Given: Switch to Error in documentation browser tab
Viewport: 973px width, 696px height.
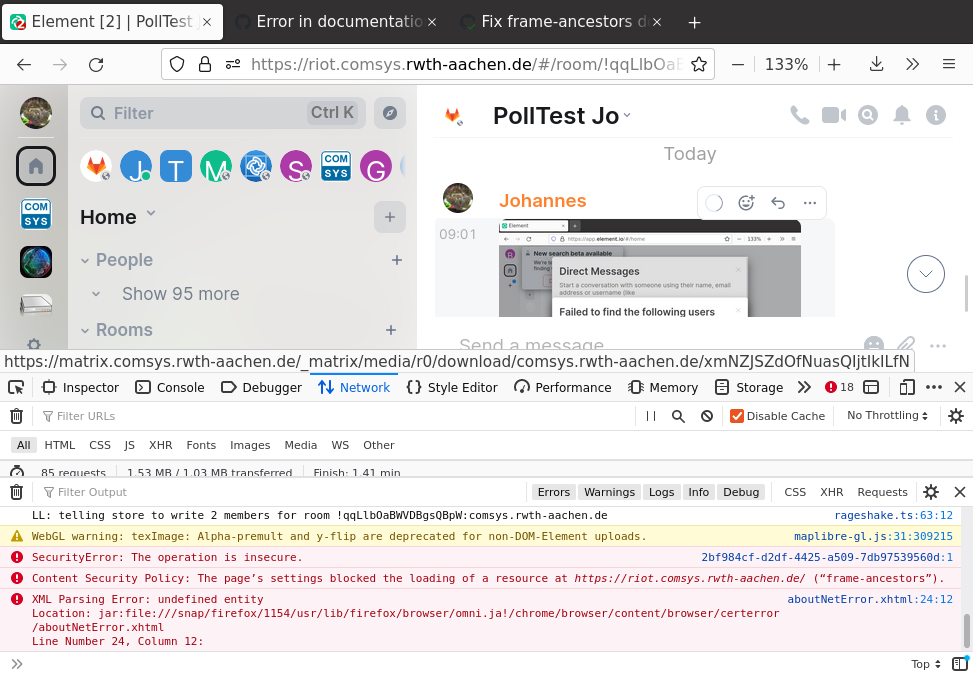Looking at the screenshot, I should point(336,22).
